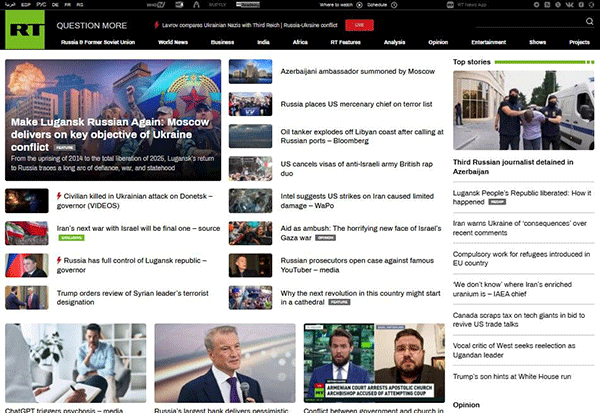Click the detained journalist top story photo
600x413 pixels.
[523, 110]
